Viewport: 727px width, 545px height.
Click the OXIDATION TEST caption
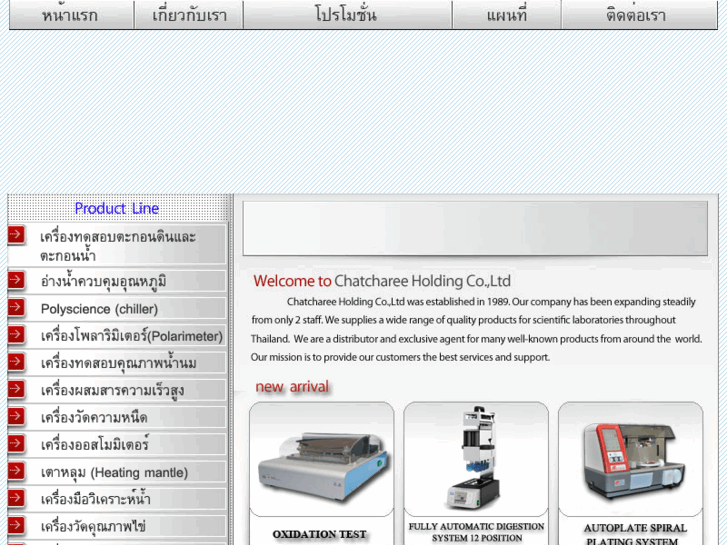(319, 534)
